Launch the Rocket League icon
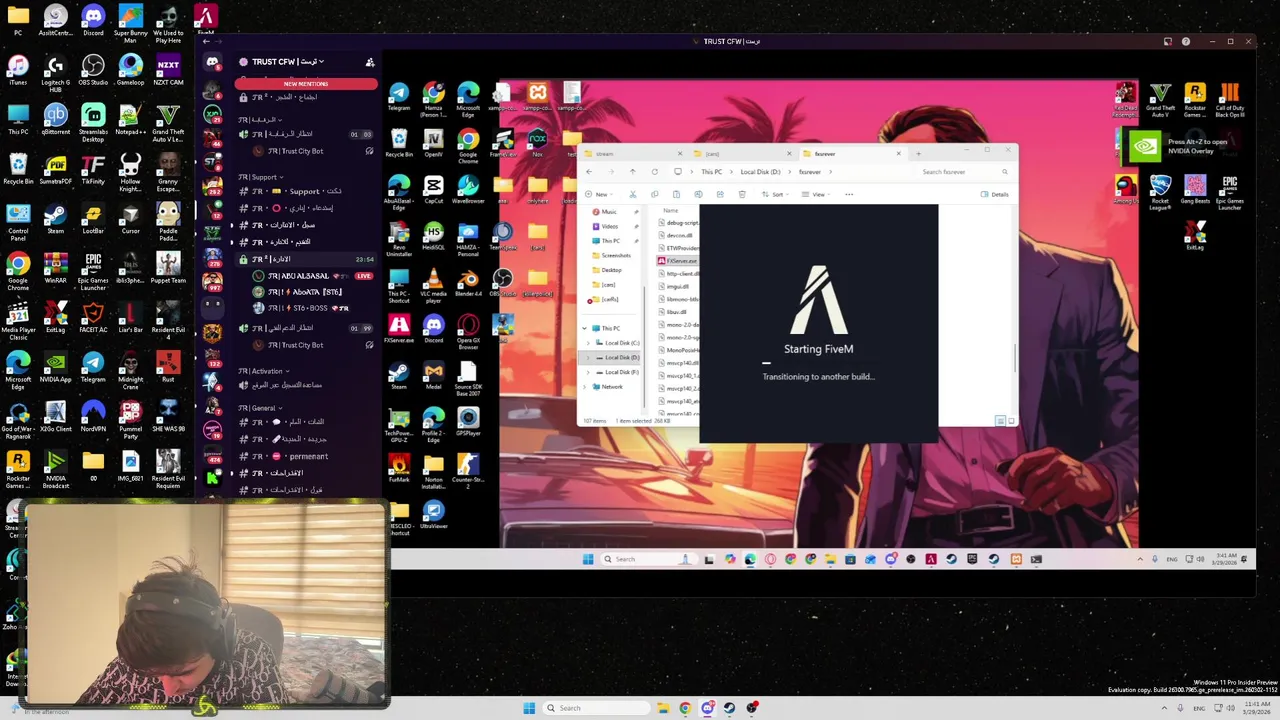Viewport: 1280px width, 720px height. point(1160,190)
